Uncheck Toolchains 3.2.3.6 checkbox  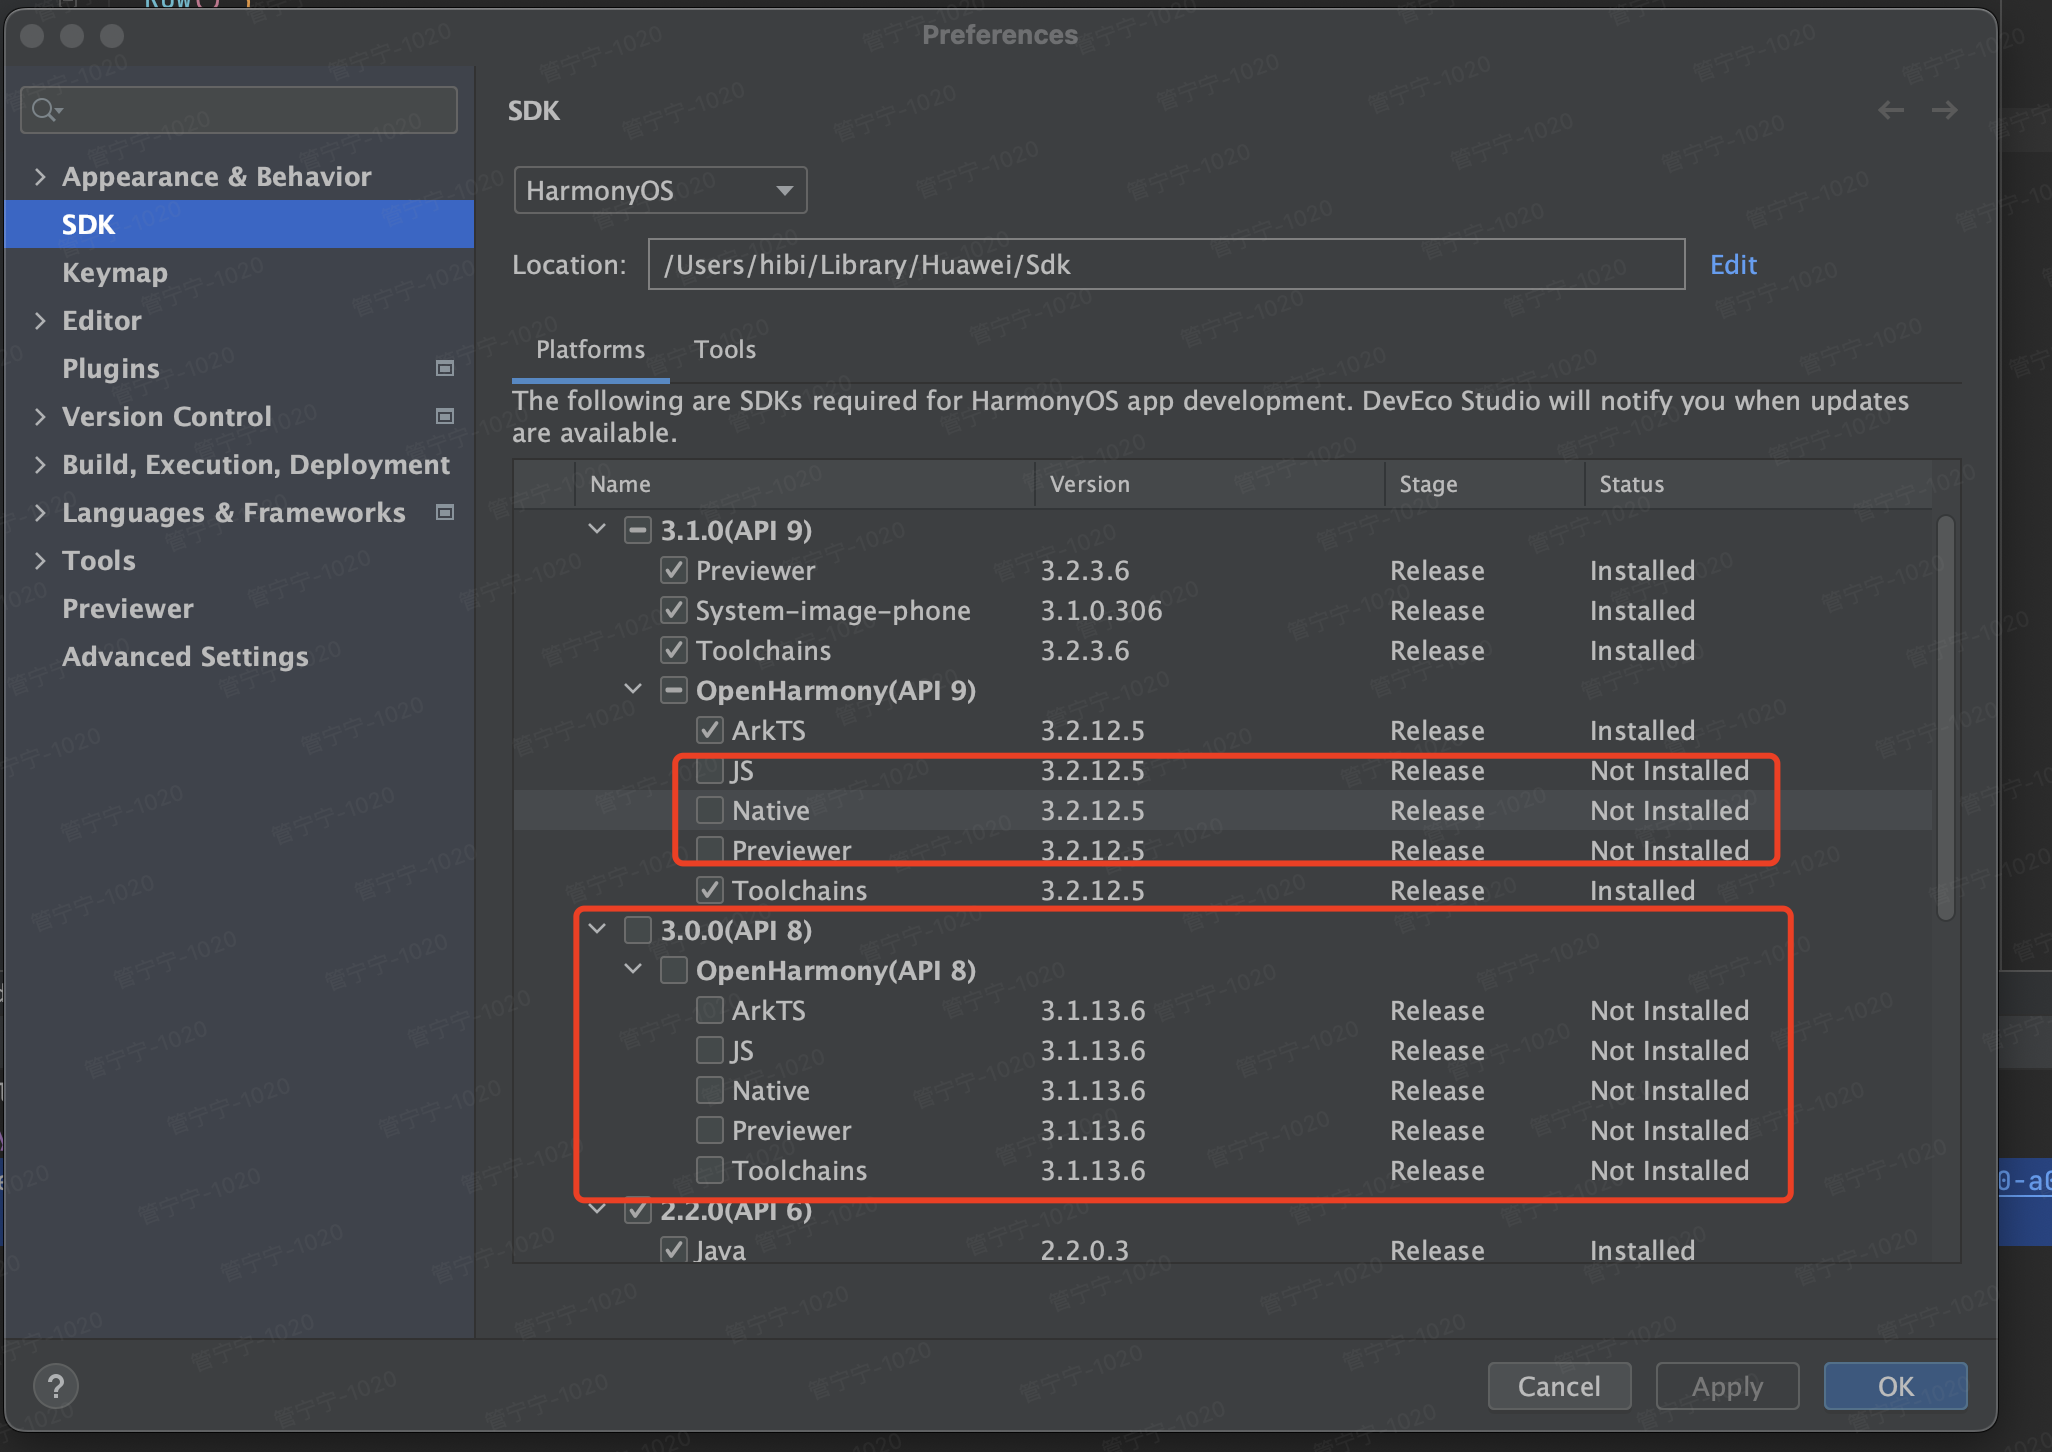[x=674, y=650]
